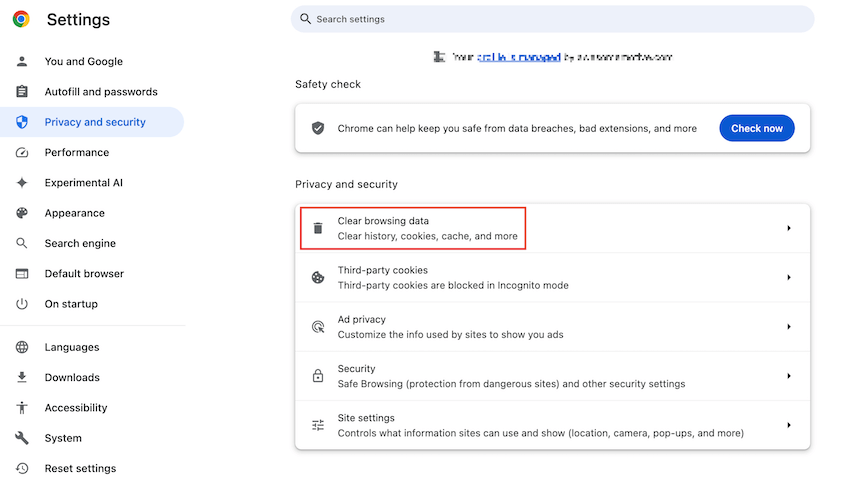This screenshot has height=485, width=845.
Task: Click the Reset settings history icon
Action: point(22,468)
